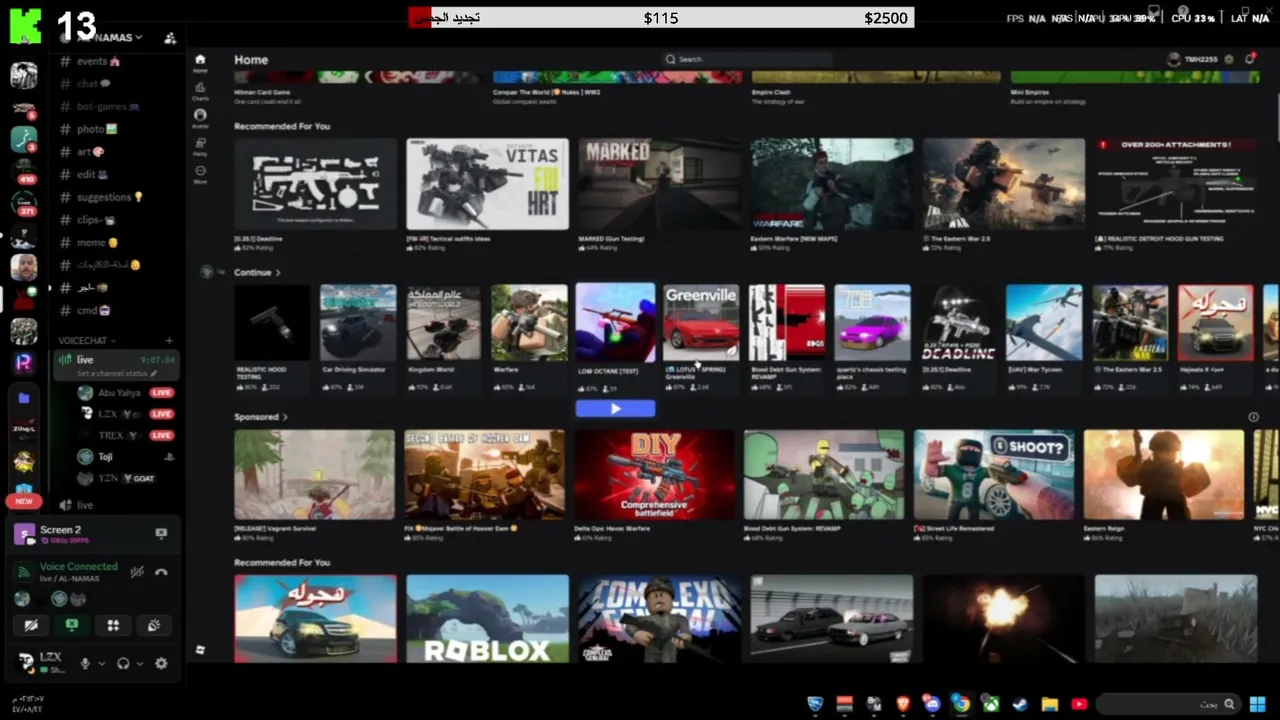Click user Abu Yahya in voice channel
The width and height of the screenshot is (1280, 720).
tap(119, 393)
